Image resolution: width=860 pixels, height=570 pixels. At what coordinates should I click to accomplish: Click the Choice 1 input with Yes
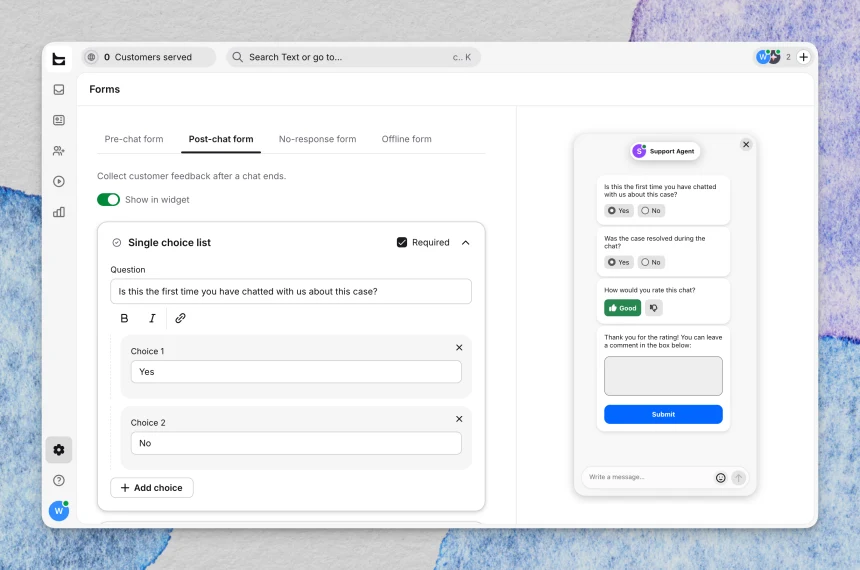(296, 372)
